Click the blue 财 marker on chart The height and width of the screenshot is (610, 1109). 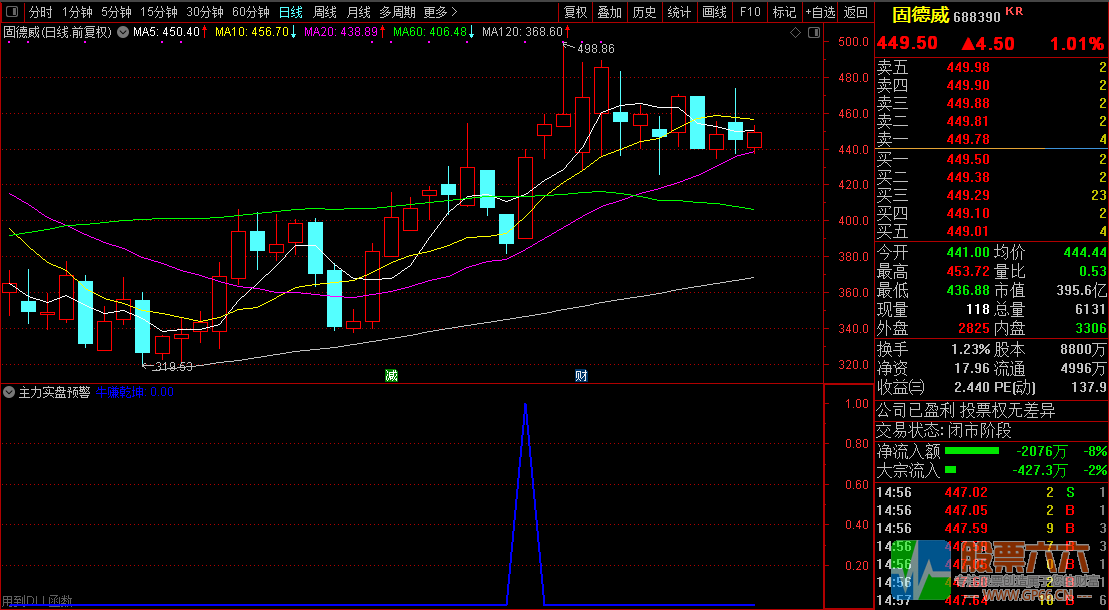tap(581, 376)
